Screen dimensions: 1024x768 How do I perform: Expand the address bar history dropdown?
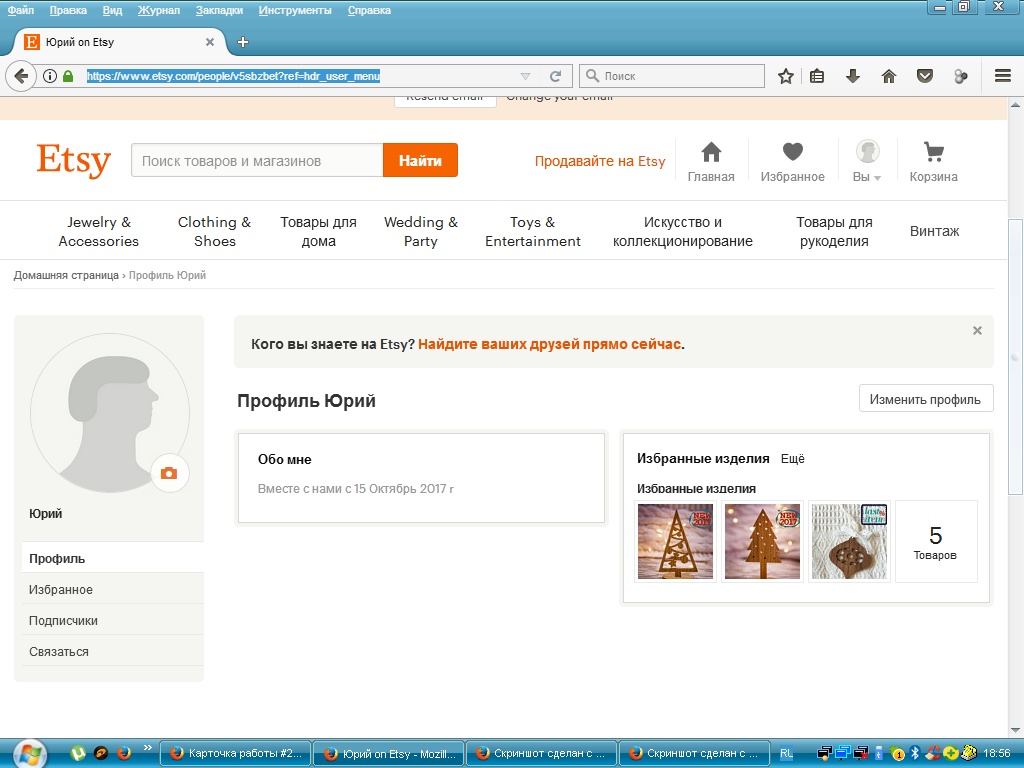point(525,76)
